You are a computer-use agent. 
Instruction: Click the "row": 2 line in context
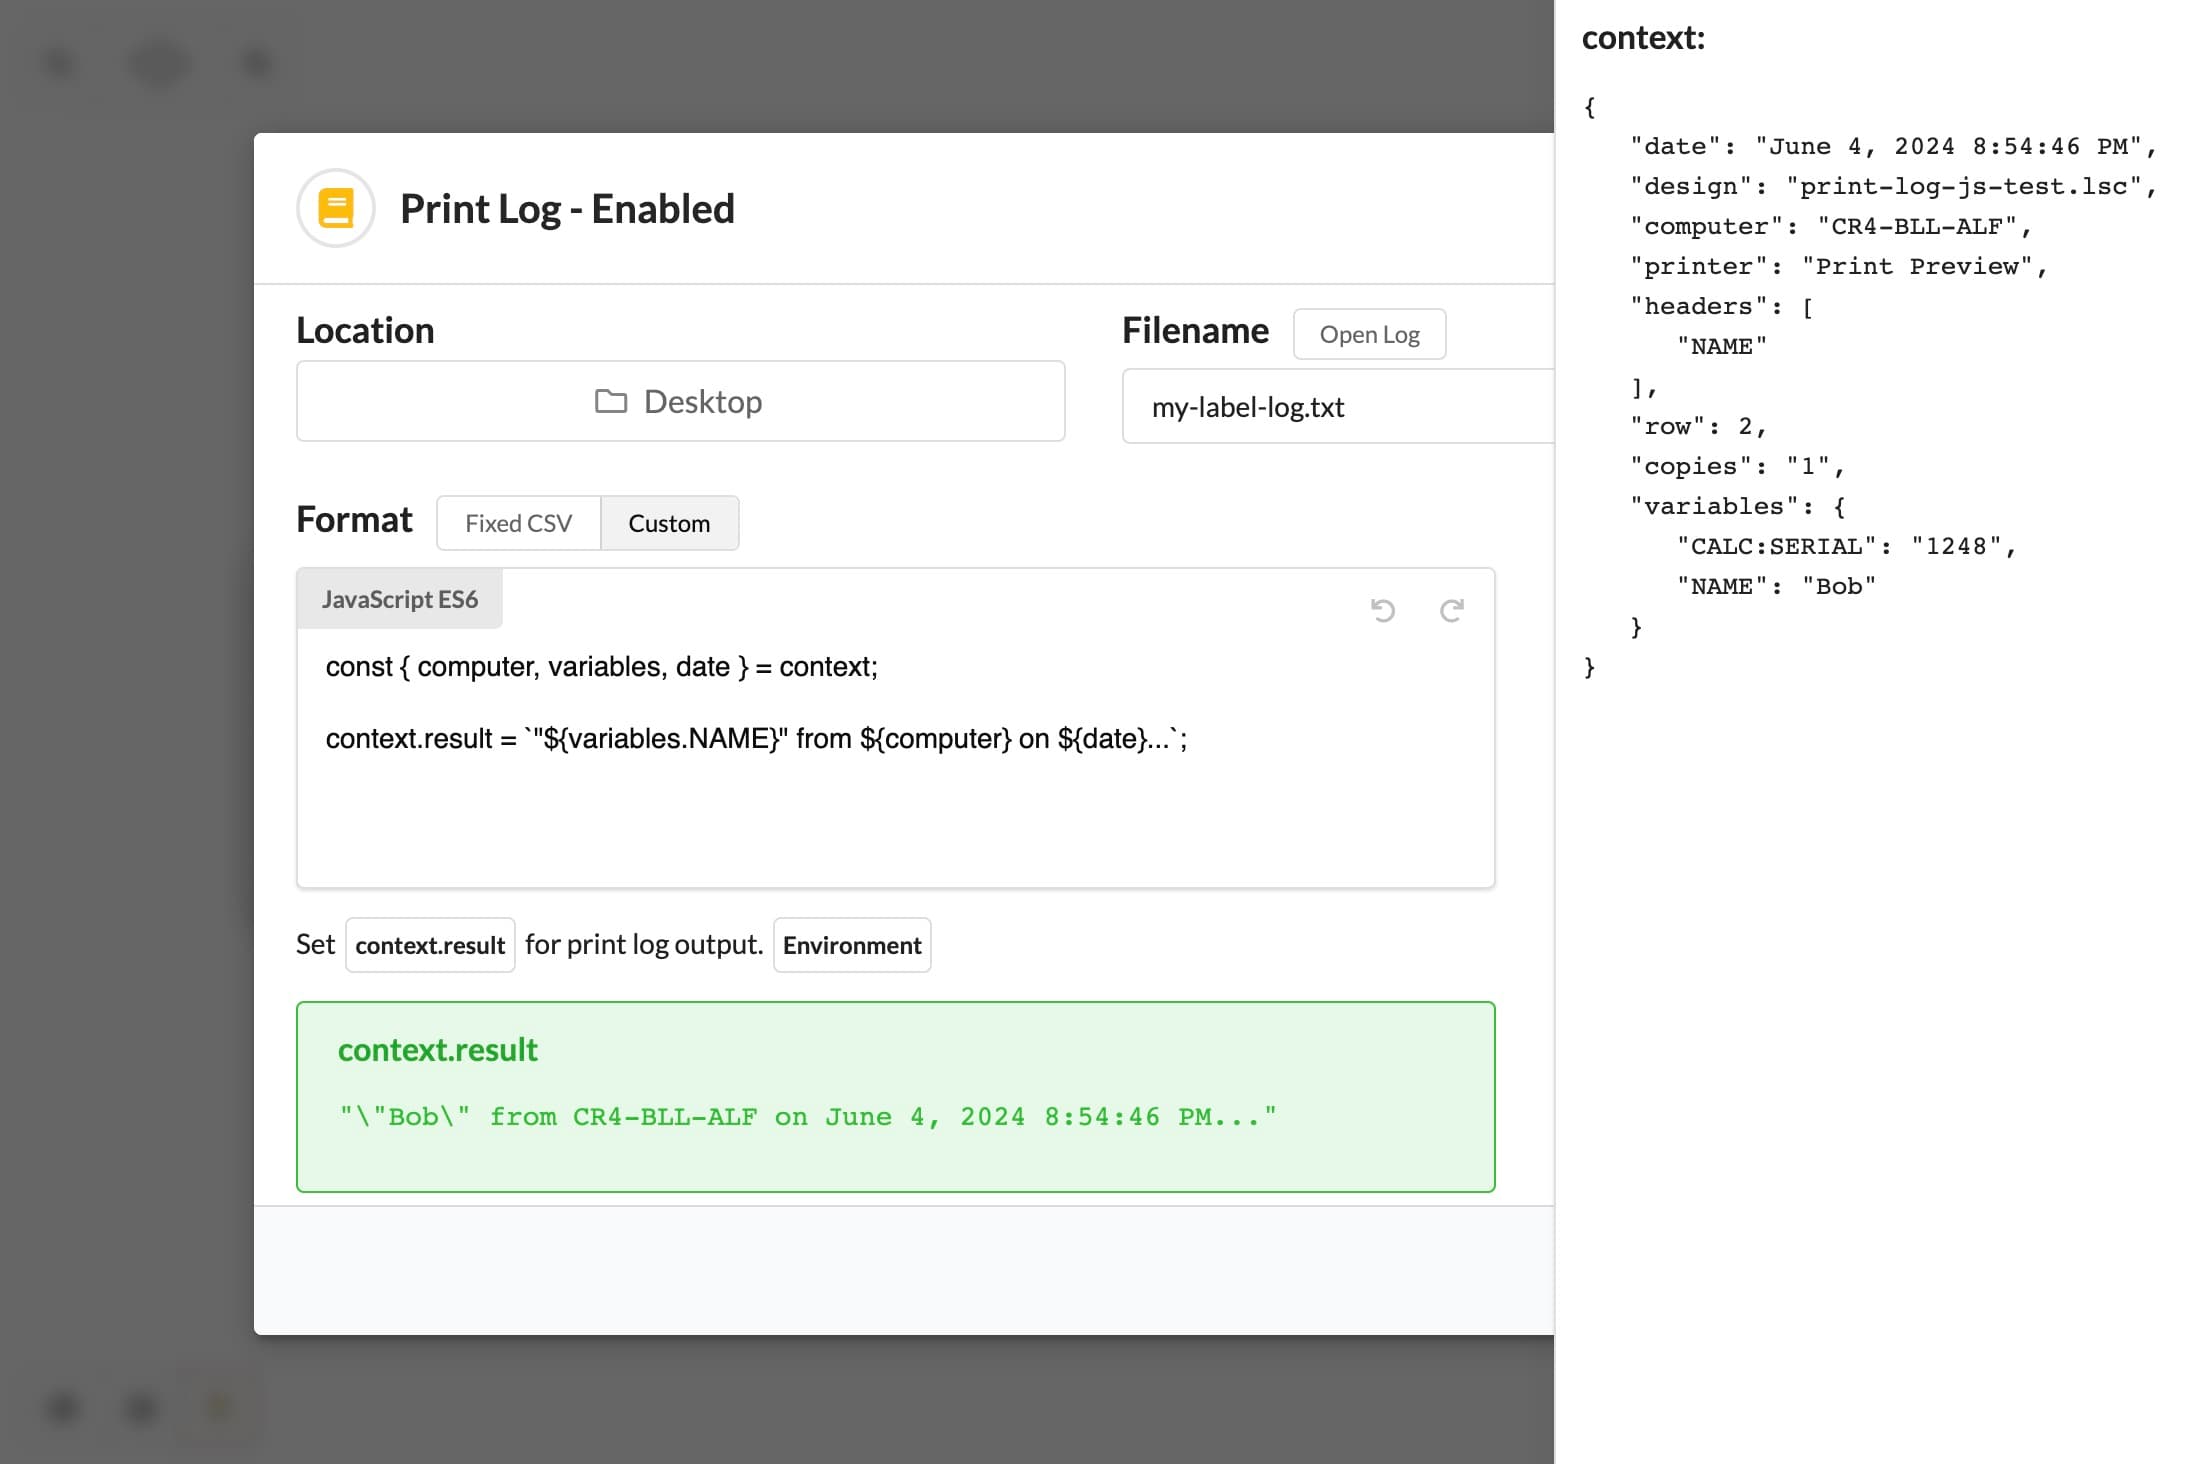[1699, 427]
